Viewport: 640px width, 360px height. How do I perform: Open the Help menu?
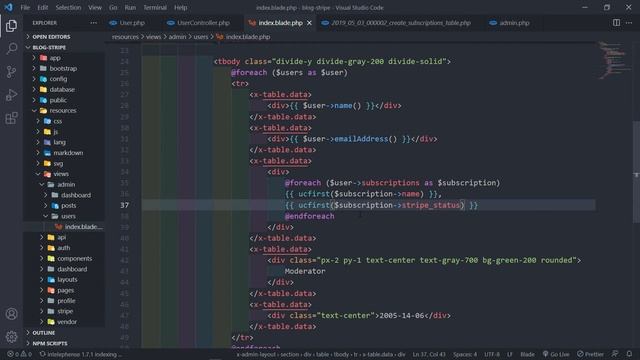pyautogui.click(x=180, y=7)
